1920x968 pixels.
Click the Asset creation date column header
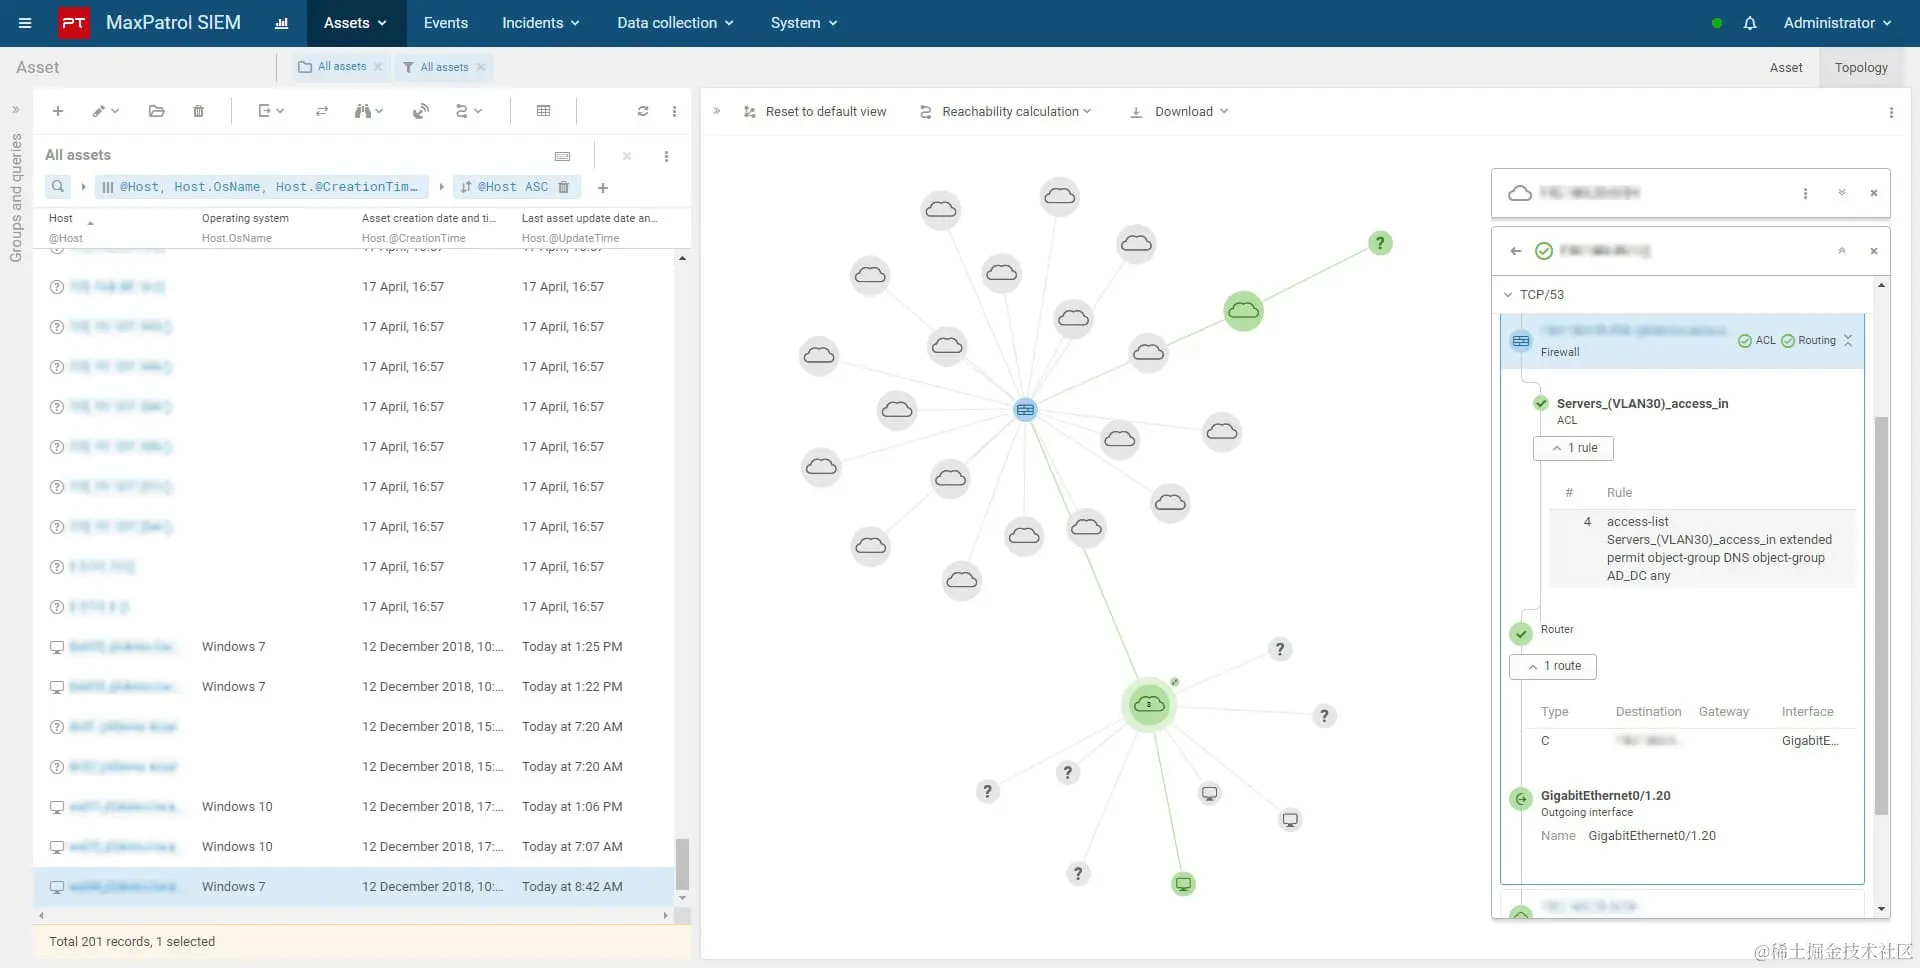point(428,218)
